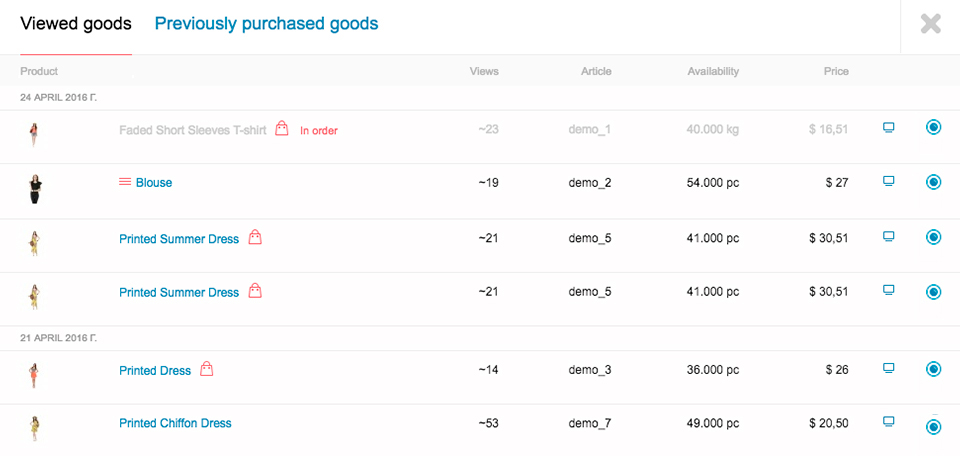
Task: Click the monitor icon in the Printed Dress row
Action: (888, 368)
